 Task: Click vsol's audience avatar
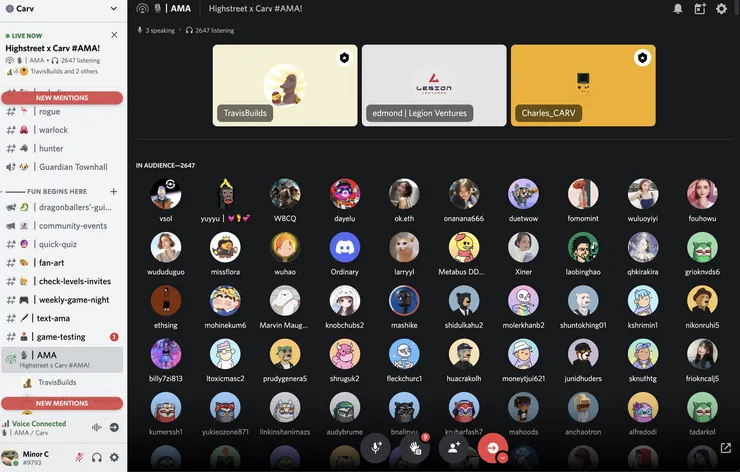click(166, 194)
